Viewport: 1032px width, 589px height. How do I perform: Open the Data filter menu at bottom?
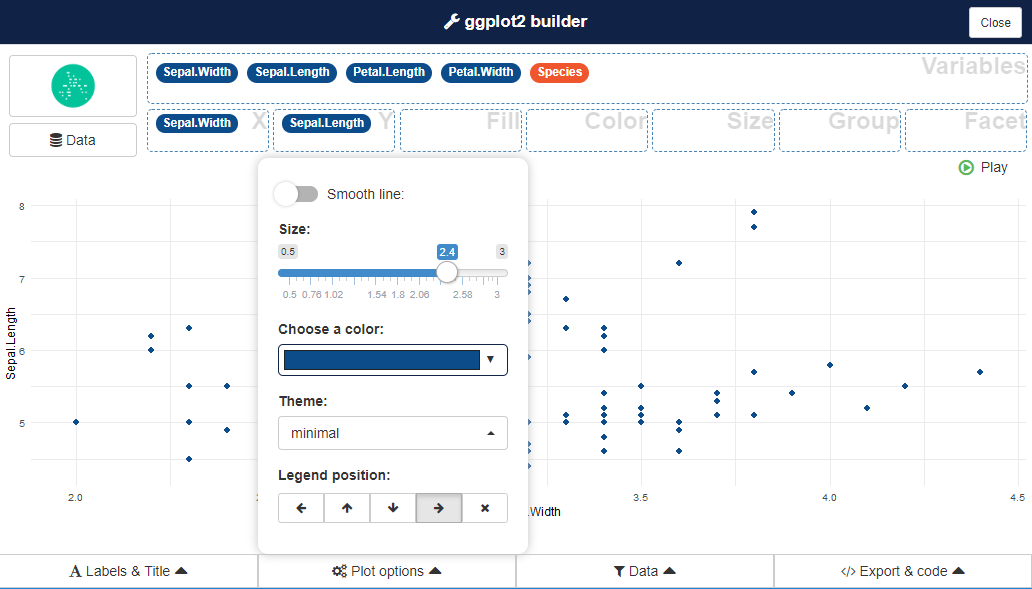pos(644,571)
